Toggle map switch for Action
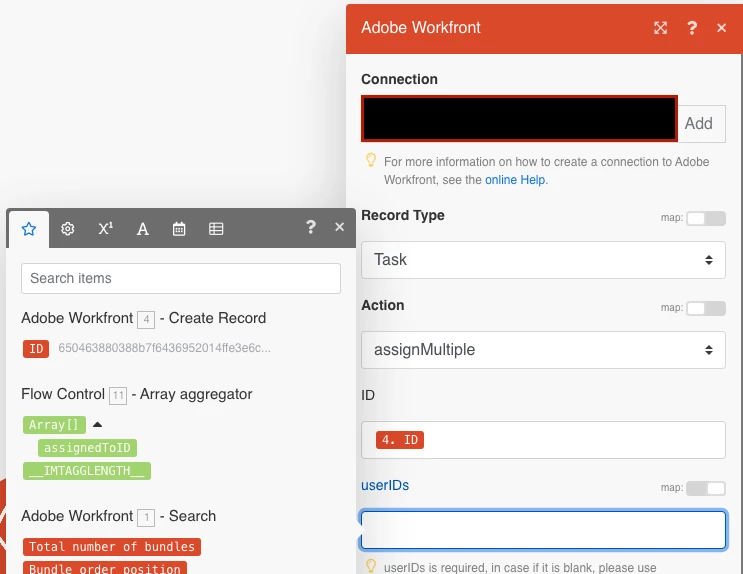The image size is (743, 574). click(x=706, y=309)
